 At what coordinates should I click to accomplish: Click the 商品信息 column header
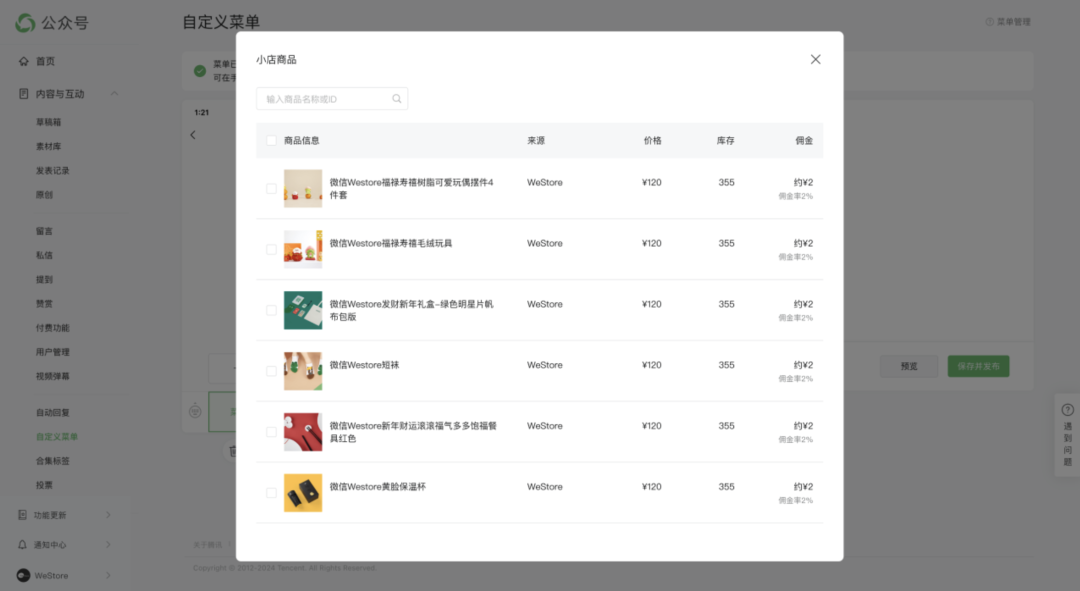click(x=302, y=141)
